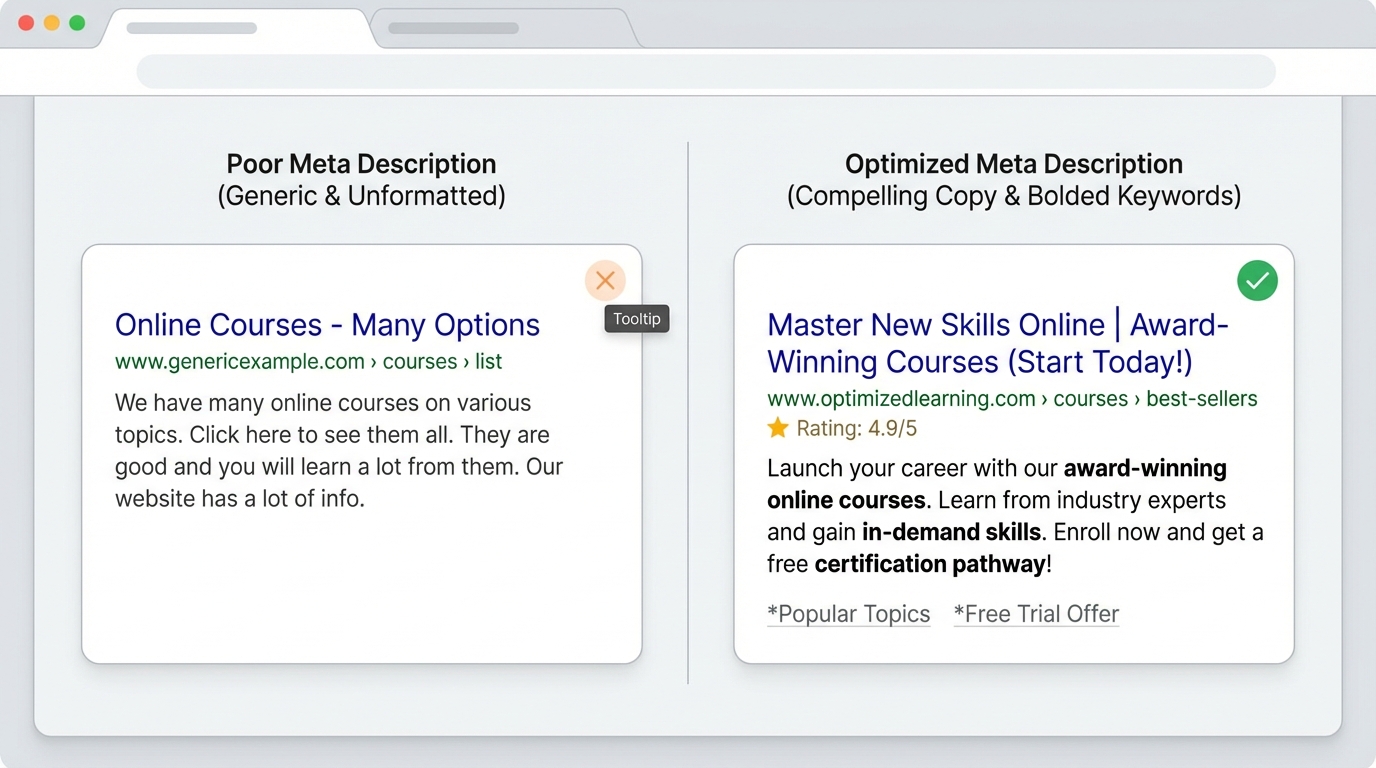
Task: Click the best-sellers breadcrumb segment
Action: click(x=1201, y=398)
